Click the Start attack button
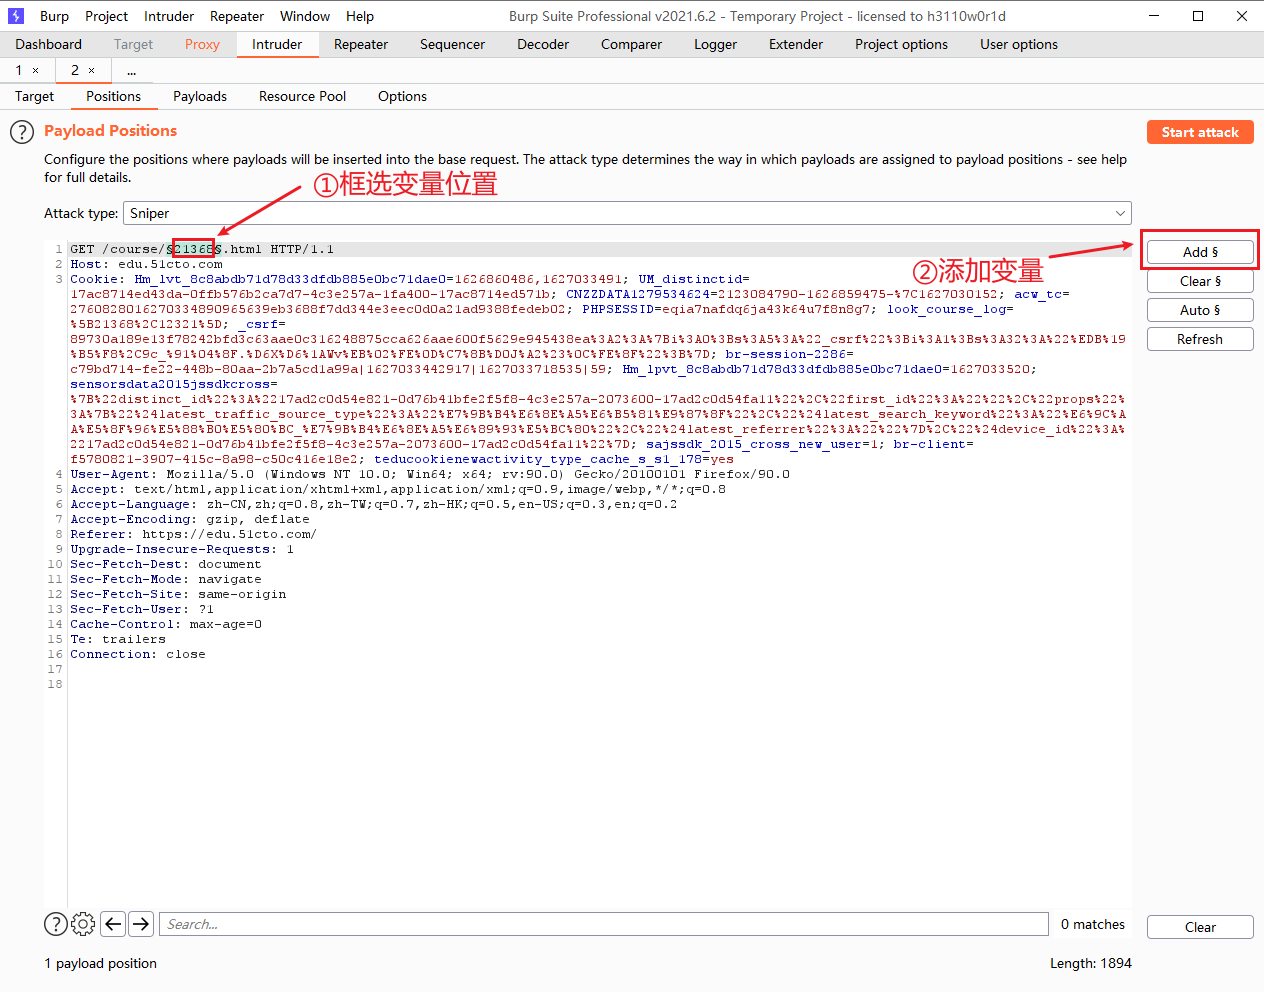Screen dimensions: 1264x992 [x=1199, y=131]
